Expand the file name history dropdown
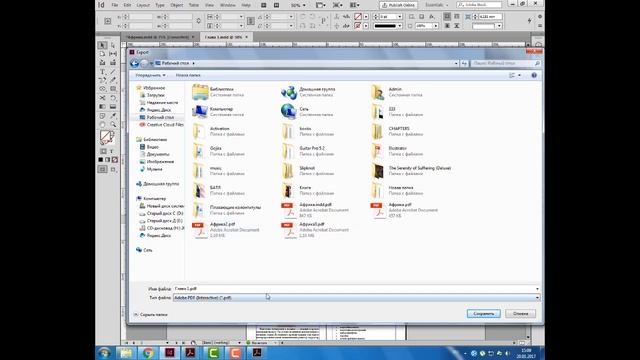The image size is (640, 360). (537, 289)
